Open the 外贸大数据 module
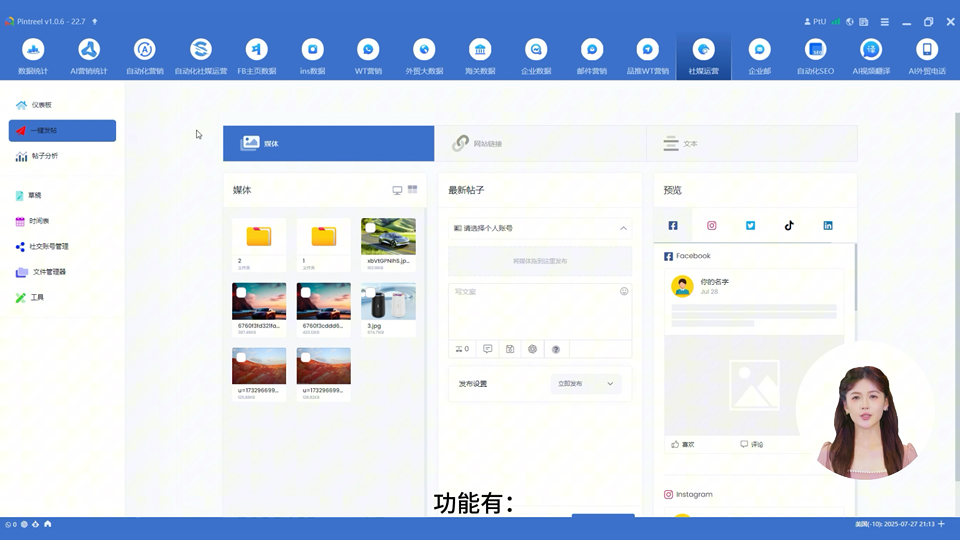Image resolution: width=960 pixels, height=540 pixels. 424,56
